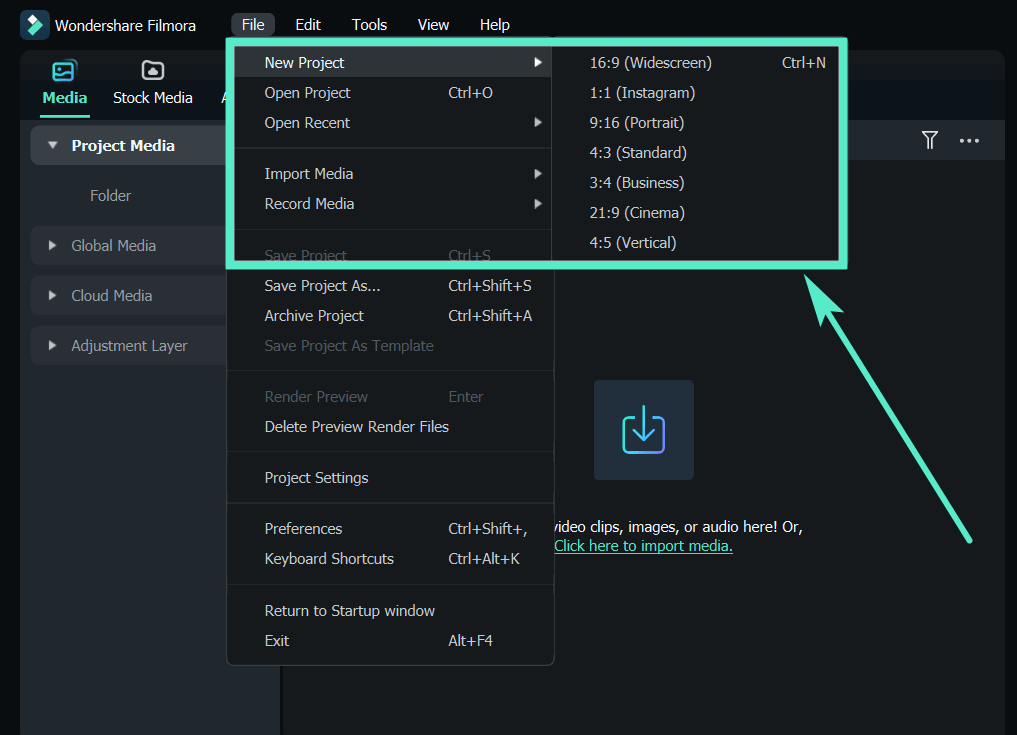
Task: Choose Exit from File menu
Action: pos(390,640)
